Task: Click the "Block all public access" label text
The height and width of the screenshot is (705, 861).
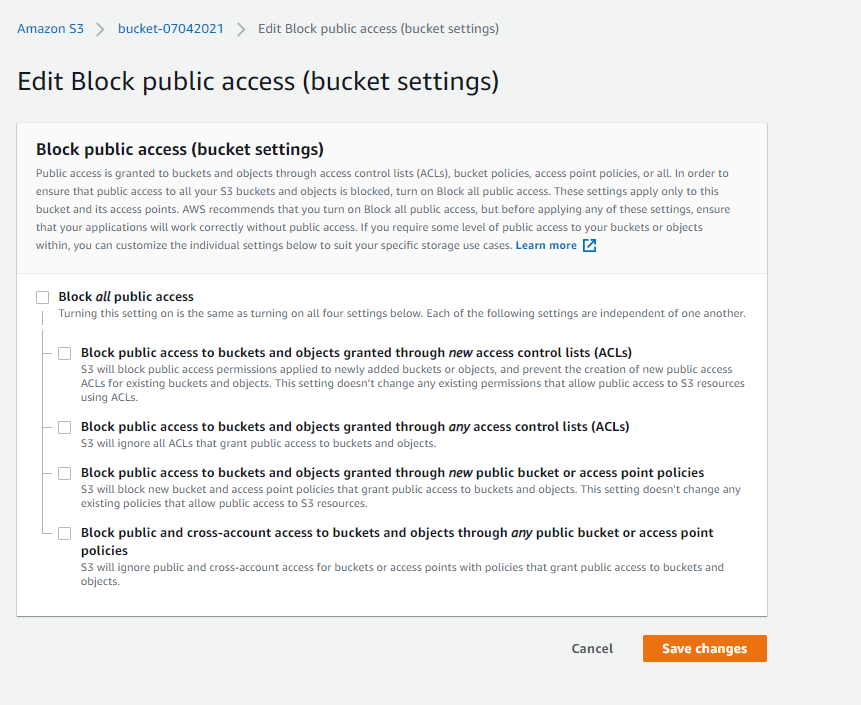Action: coord(126,297)
